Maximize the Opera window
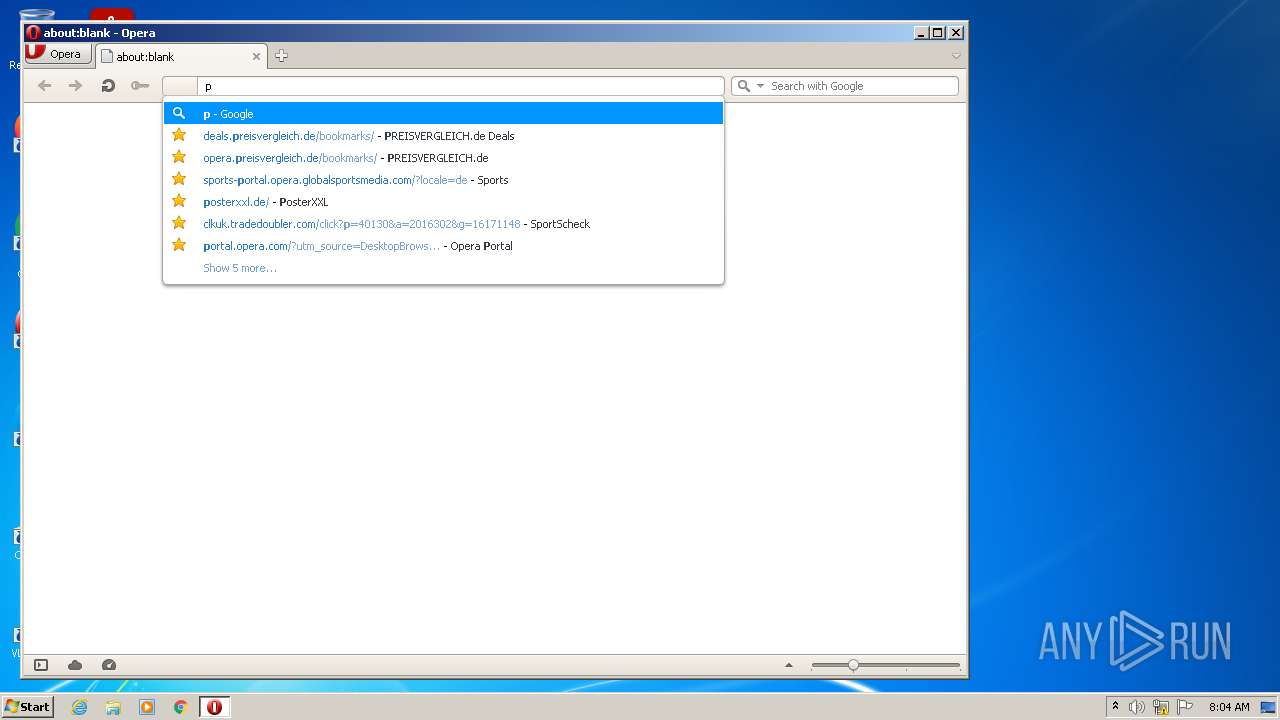This screenshot has height=720, width=1280. 938,33
